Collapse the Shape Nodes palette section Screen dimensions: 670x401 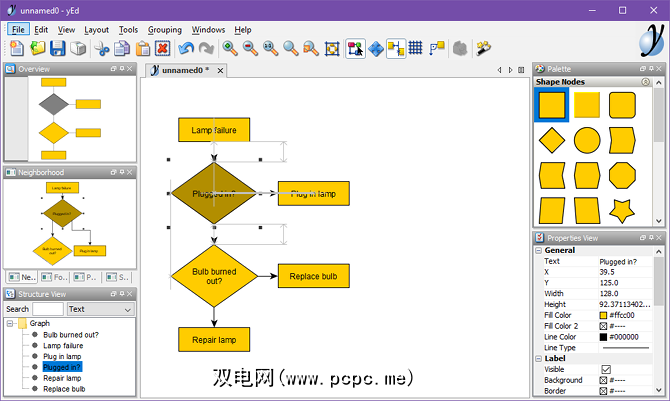645,82
